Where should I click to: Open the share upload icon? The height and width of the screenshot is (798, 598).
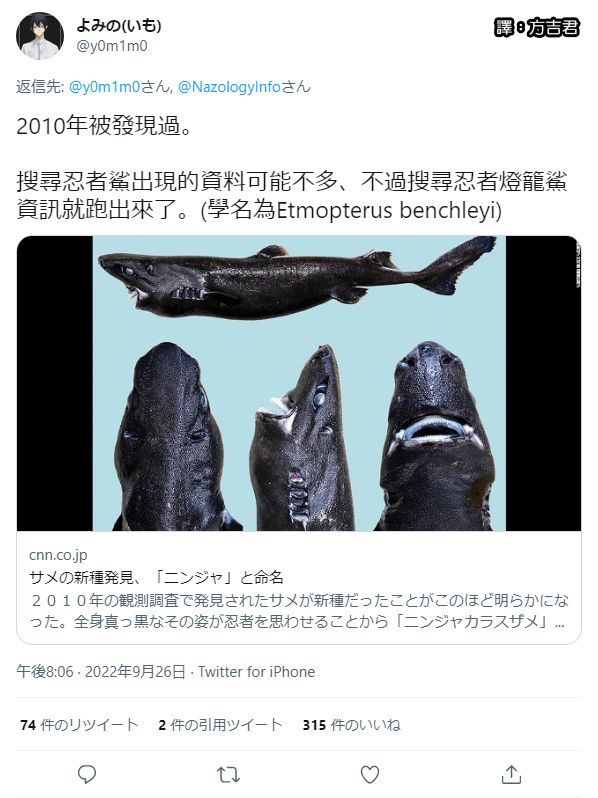511,774
